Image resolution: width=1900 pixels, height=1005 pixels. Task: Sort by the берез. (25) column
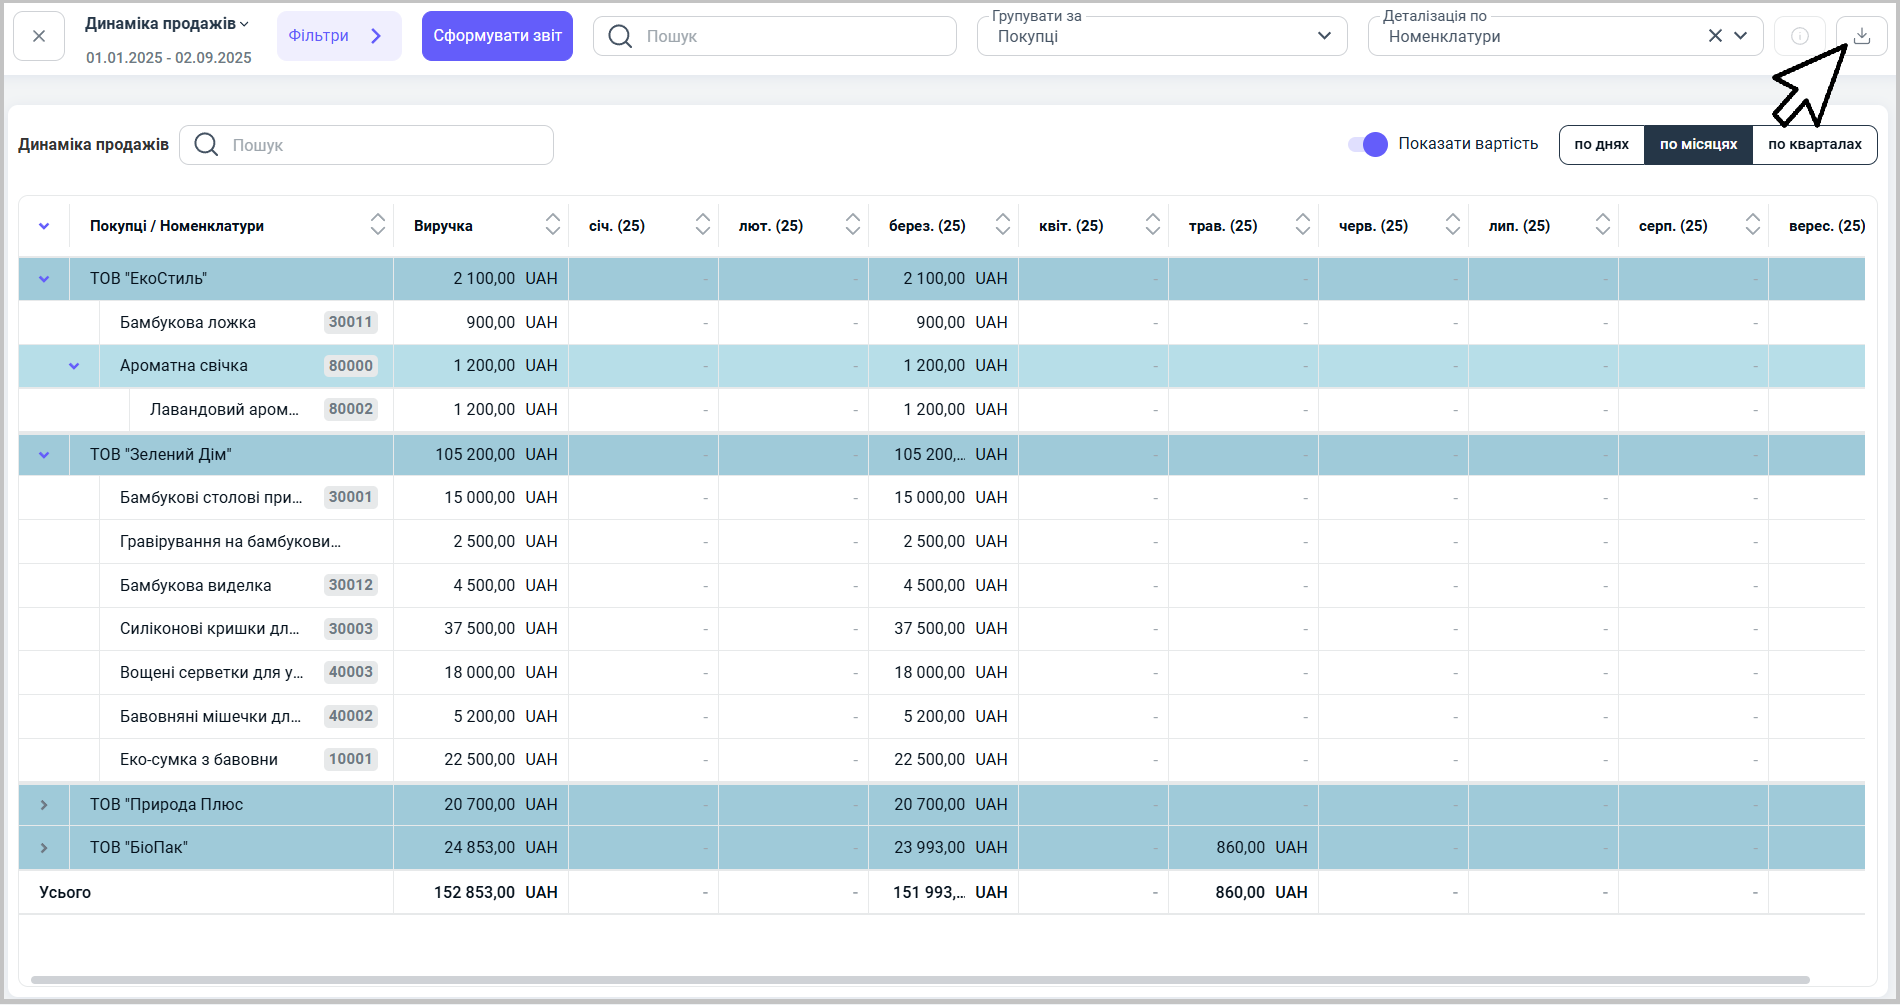click(x=1002, y=225)
